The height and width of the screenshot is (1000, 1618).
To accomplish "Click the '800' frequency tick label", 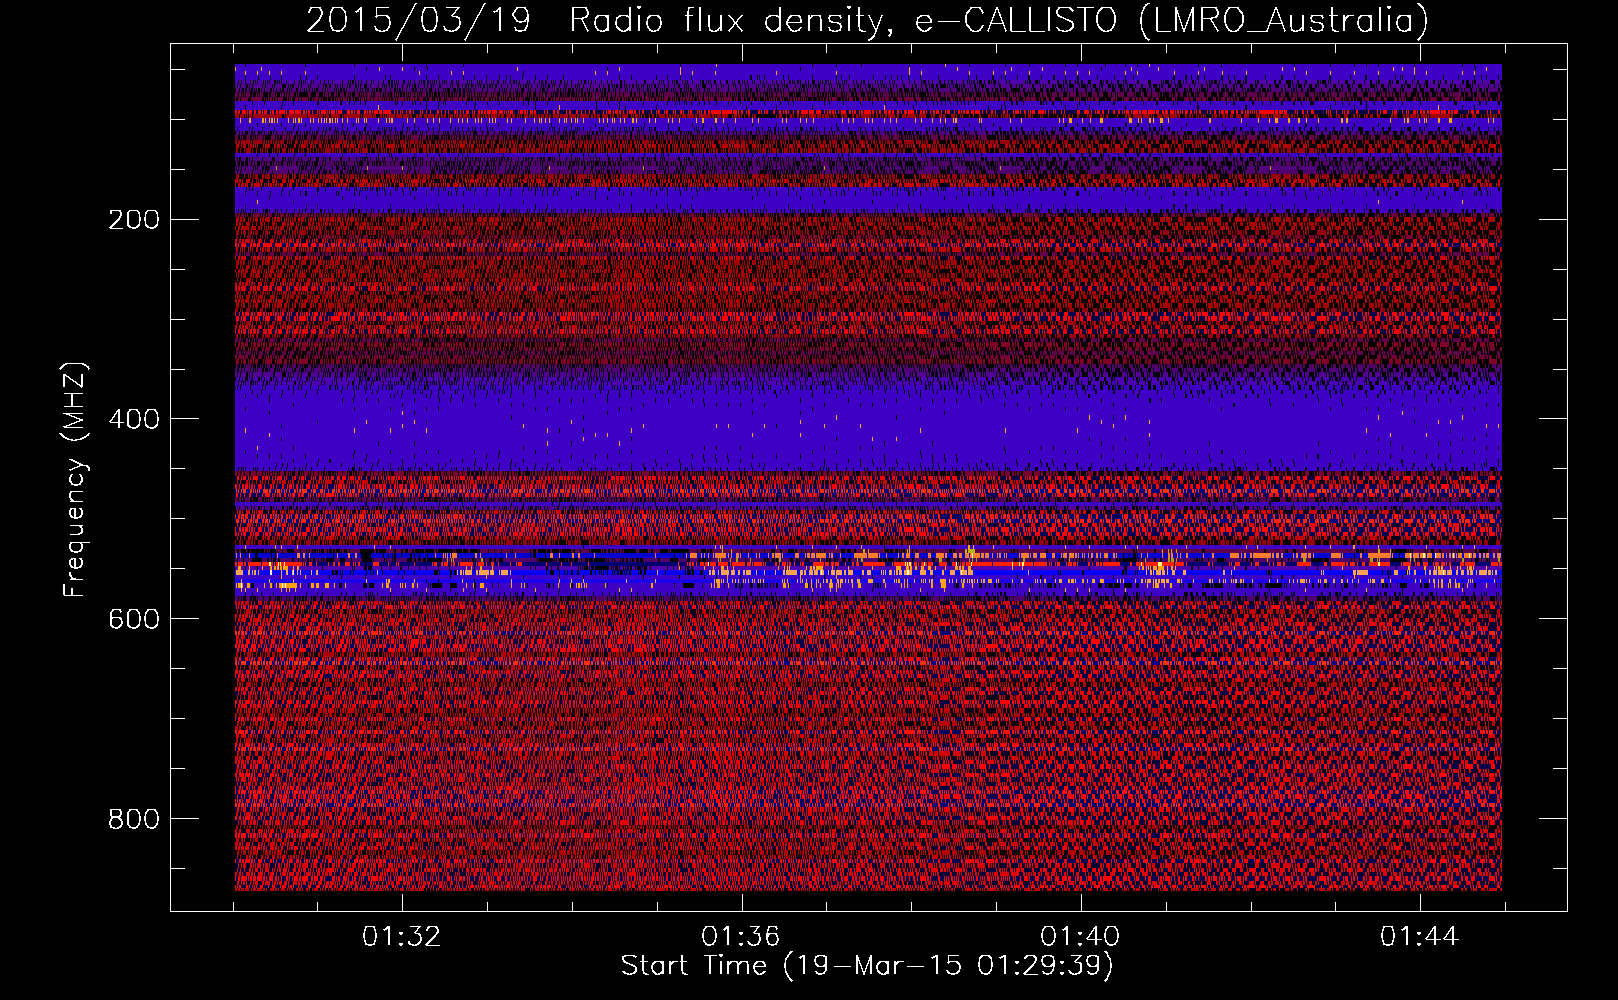I will [134, 820].
